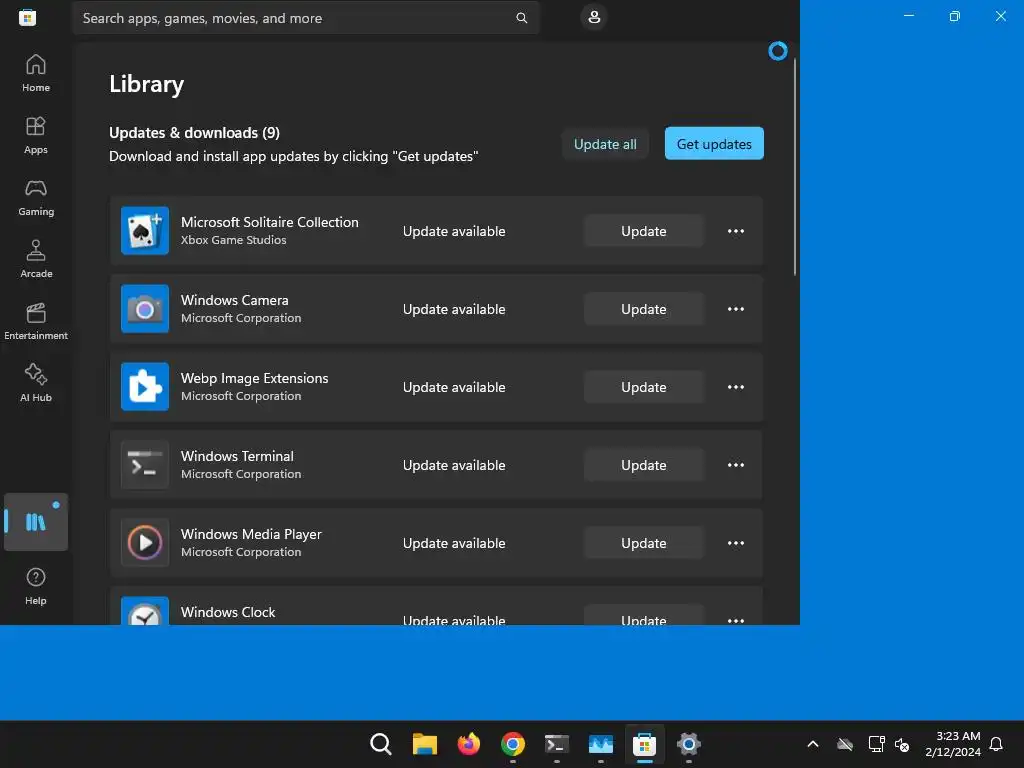Expand hidden system tray icons chevron

click(813, 744)
